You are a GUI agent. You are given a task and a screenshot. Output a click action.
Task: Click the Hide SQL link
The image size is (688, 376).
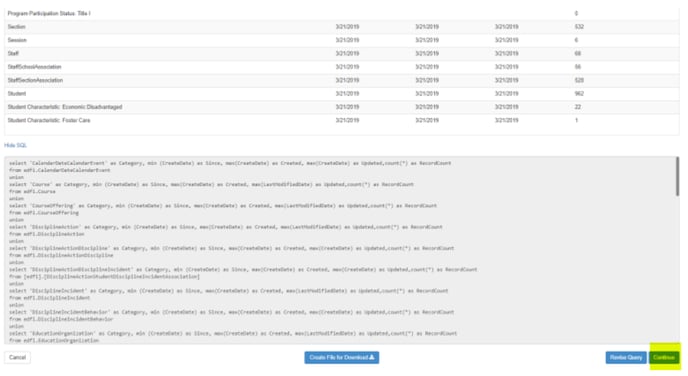click(15, 145)
